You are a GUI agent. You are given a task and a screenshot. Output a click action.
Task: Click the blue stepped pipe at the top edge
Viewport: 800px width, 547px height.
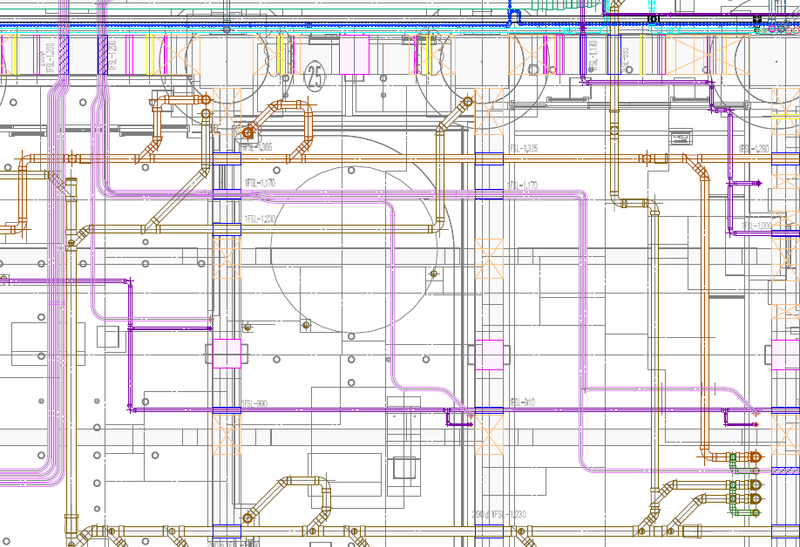[x=515, y=16]
